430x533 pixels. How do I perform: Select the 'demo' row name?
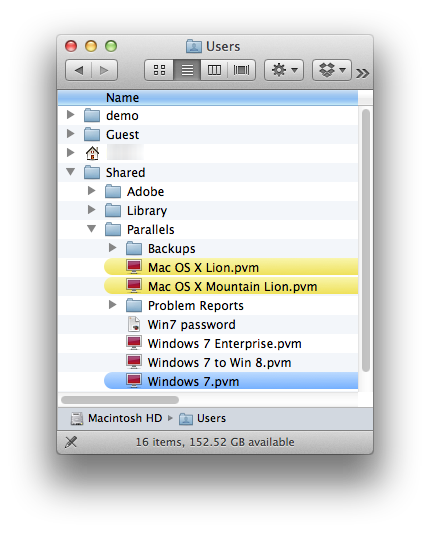[122, 116]
